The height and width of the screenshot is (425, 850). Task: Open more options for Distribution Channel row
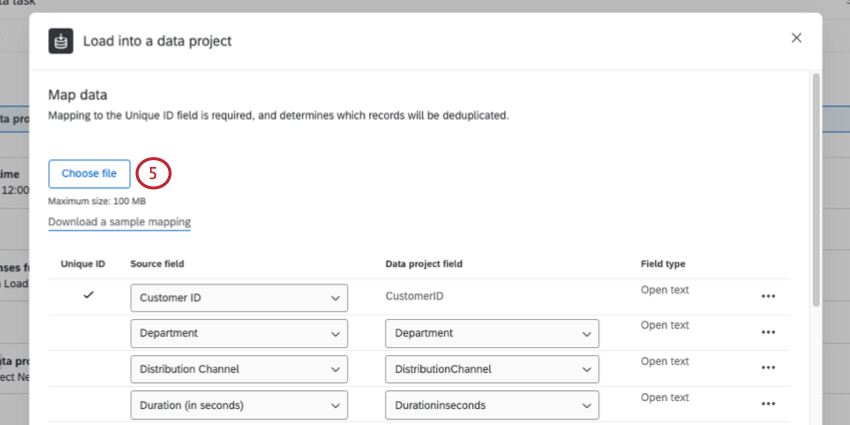click(768, 369)
